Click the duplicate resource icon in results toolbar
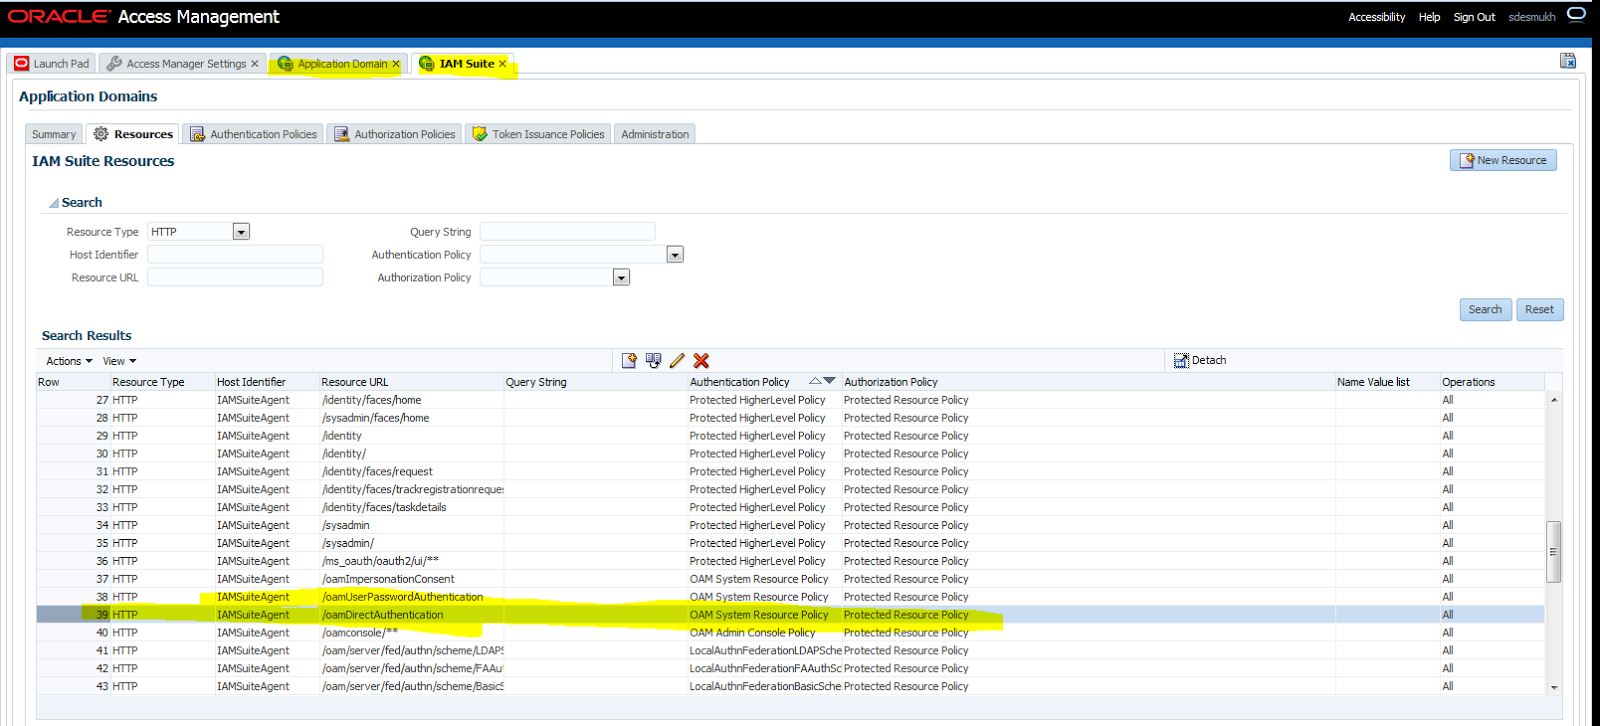Viewport: 1600px width, 726px height. 653,361
